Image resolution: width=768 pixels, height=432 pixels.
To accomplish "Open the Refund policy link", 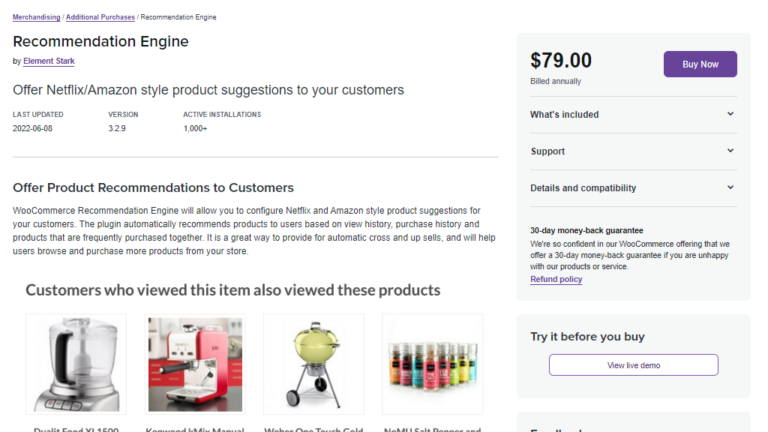I will click(556, 279).
